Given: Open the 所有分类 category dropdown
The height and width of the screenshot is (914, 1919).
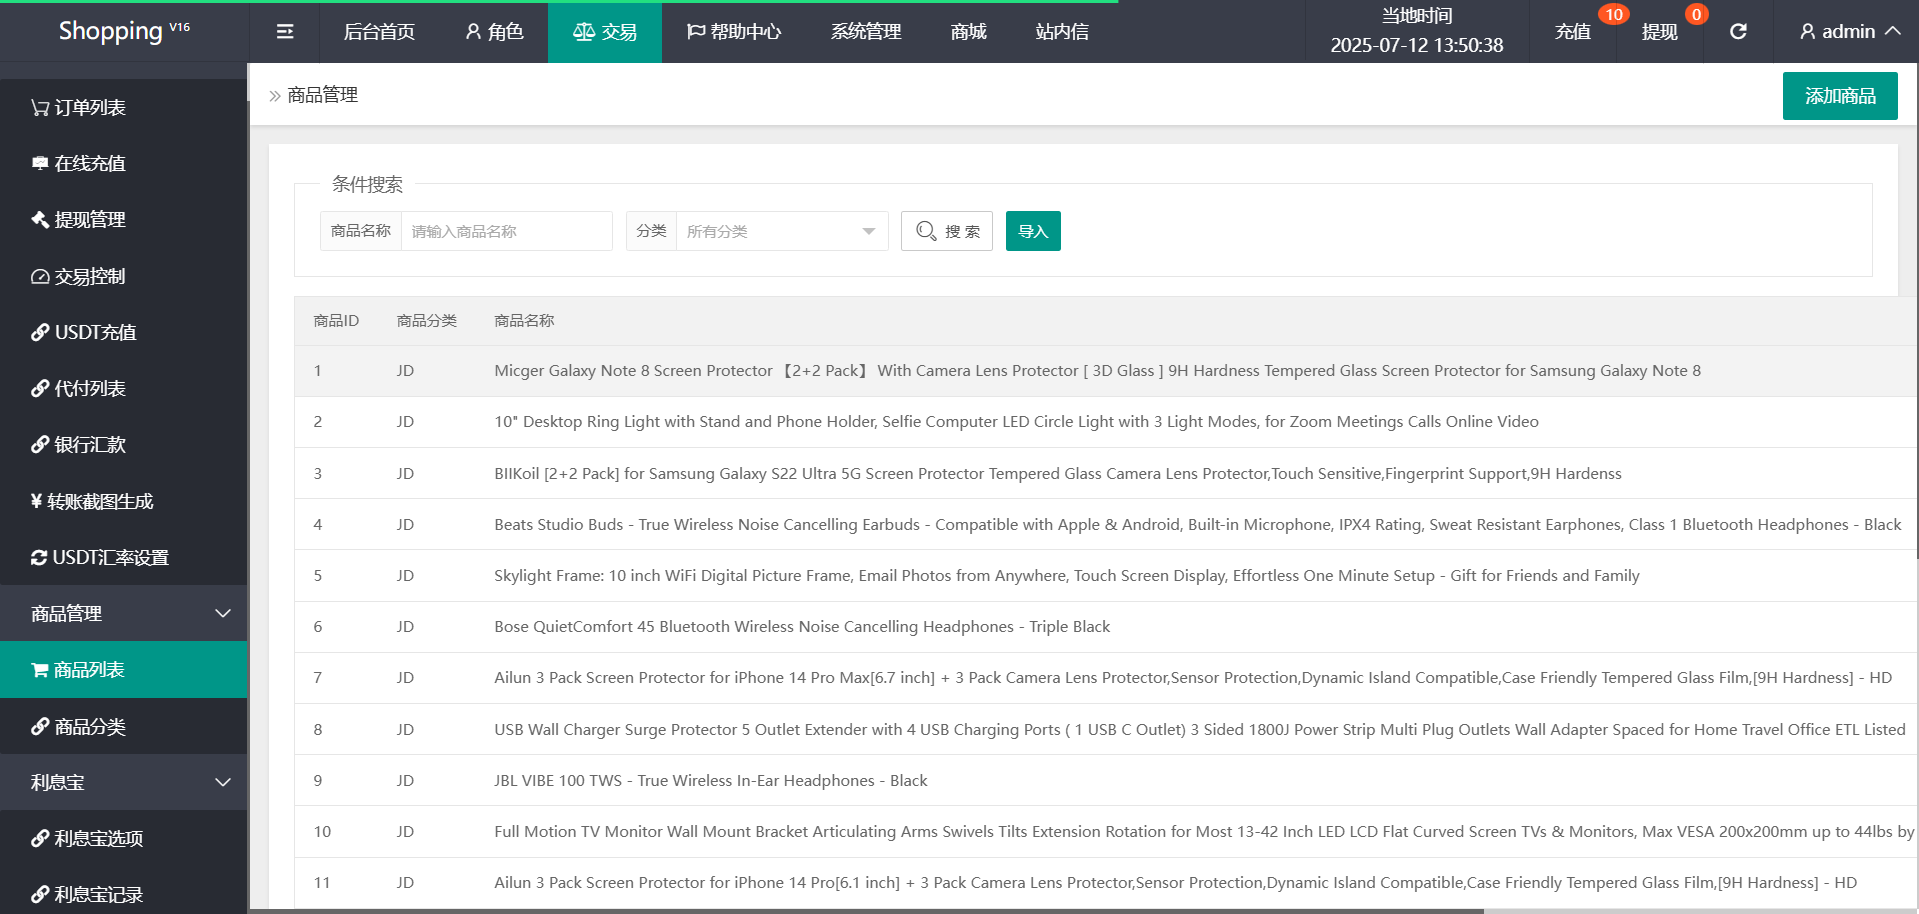Looking at the screenshot, I should [x=782, y=231].
